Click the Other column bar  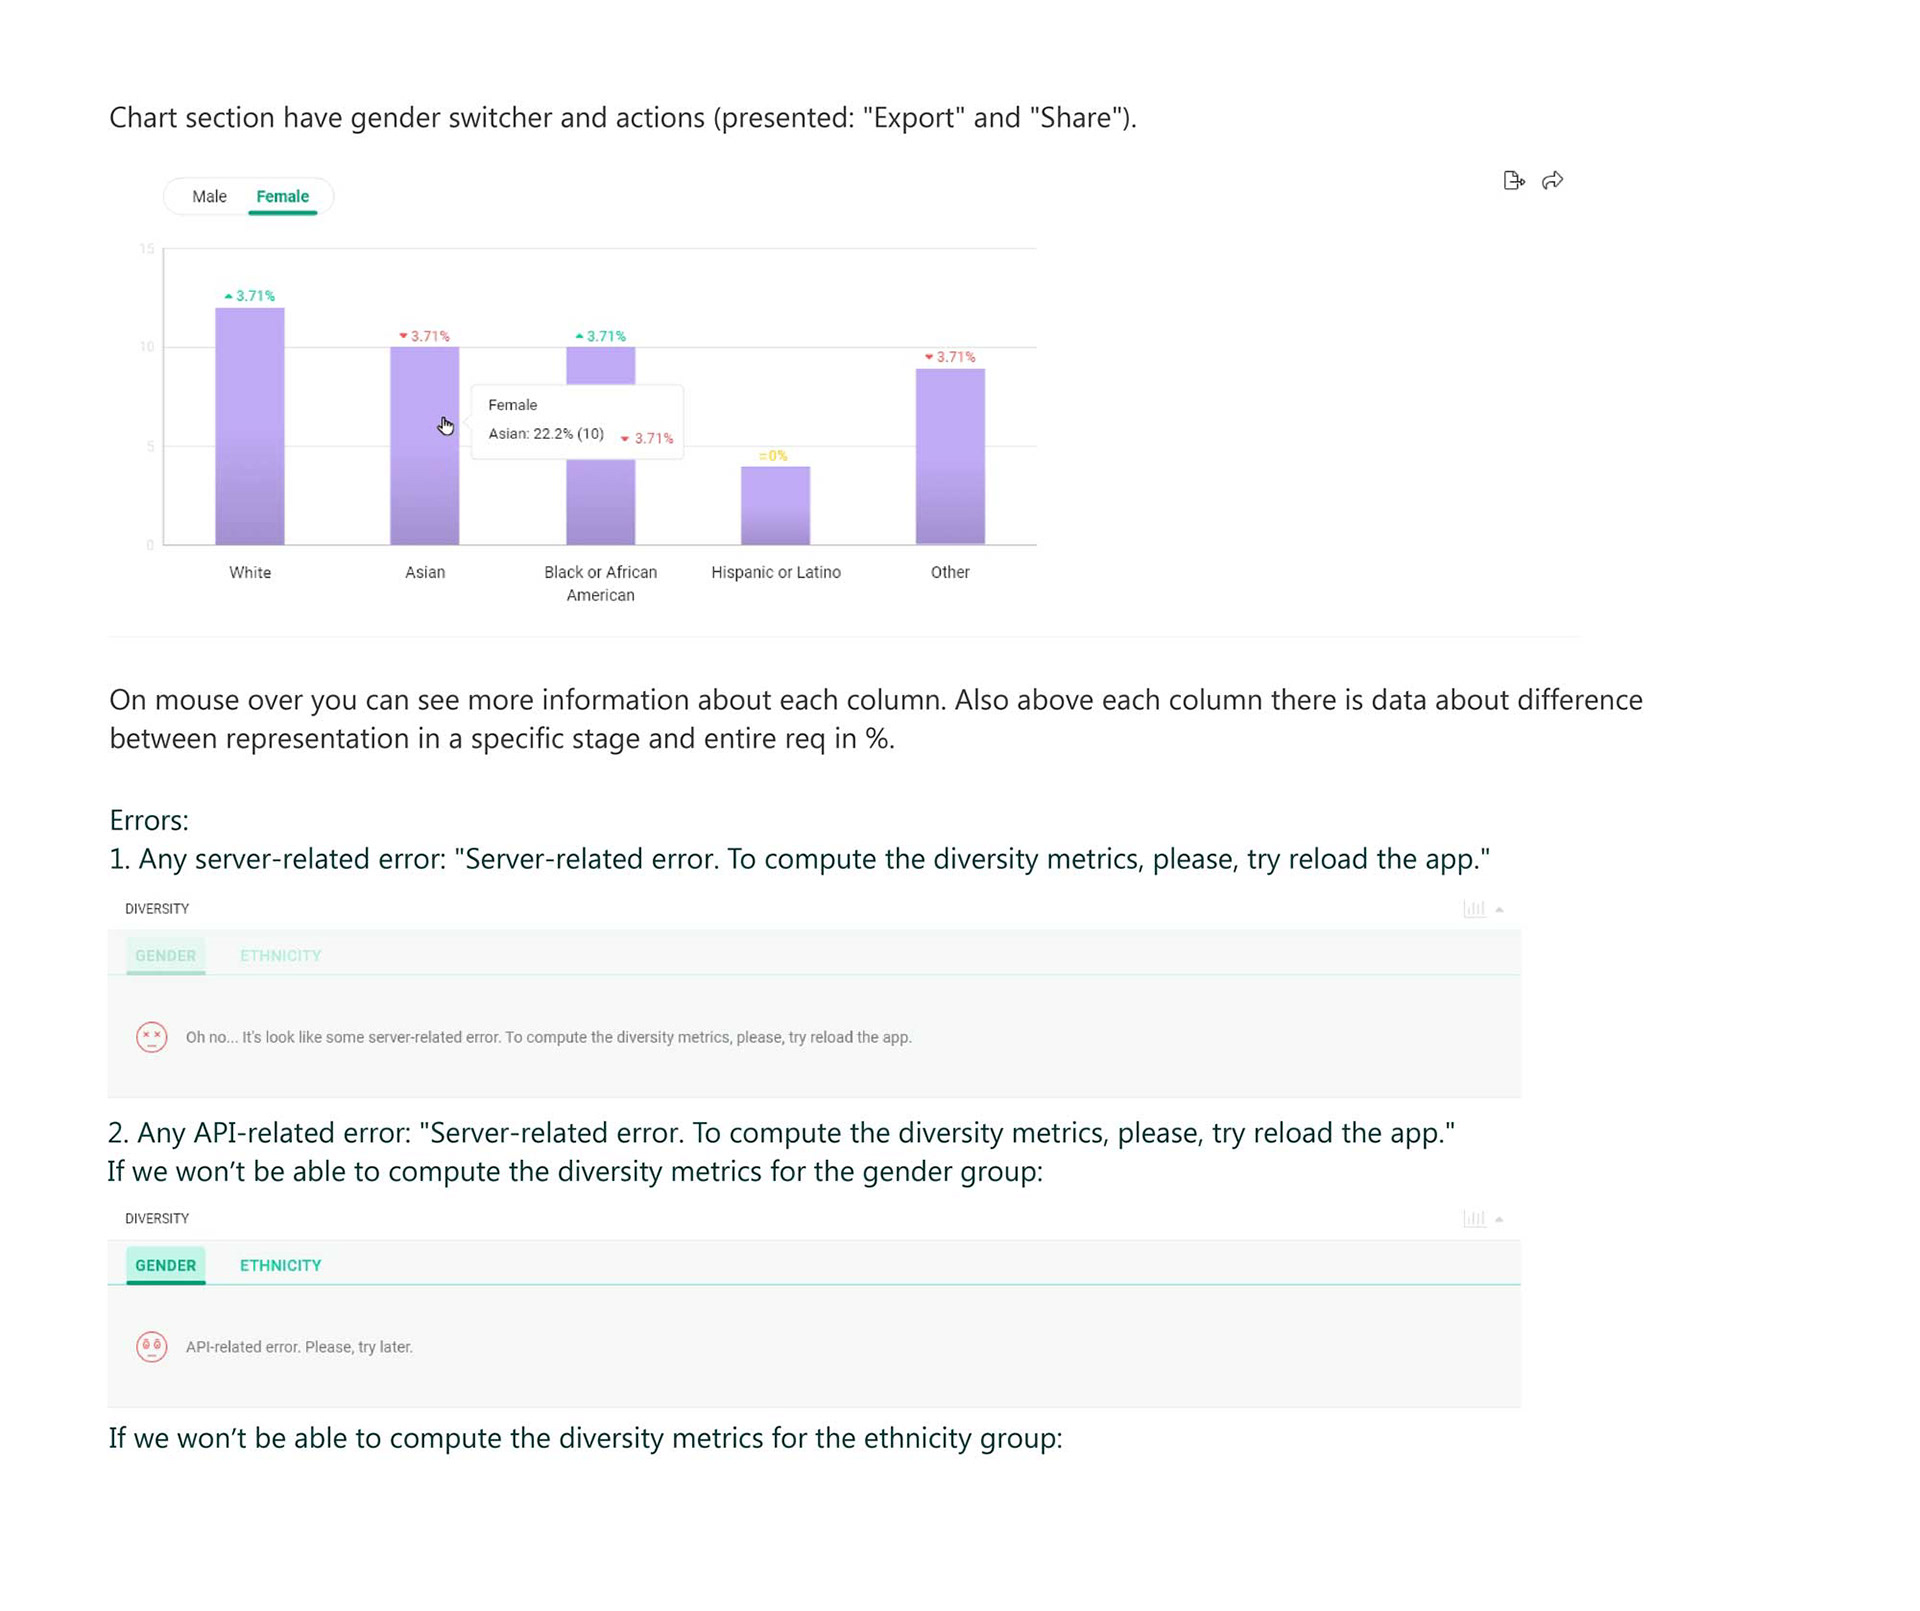pyautogui.click(x=950, y=456)
